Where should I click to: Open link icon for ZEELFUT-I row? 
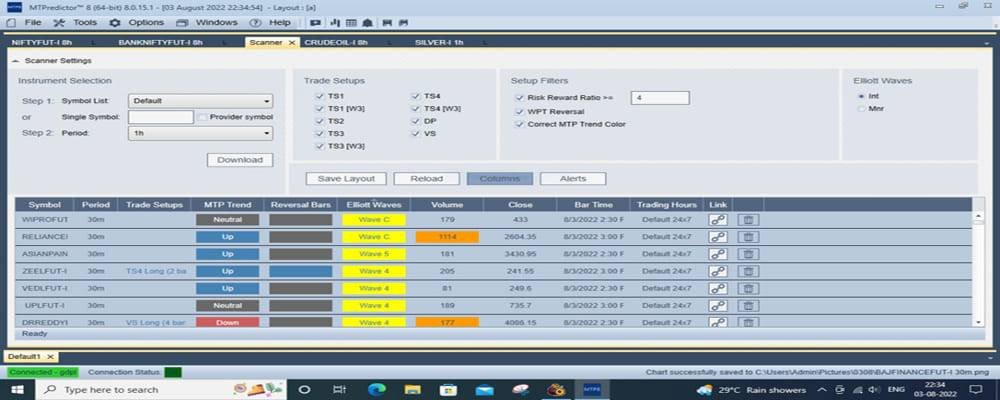point(719,271)
